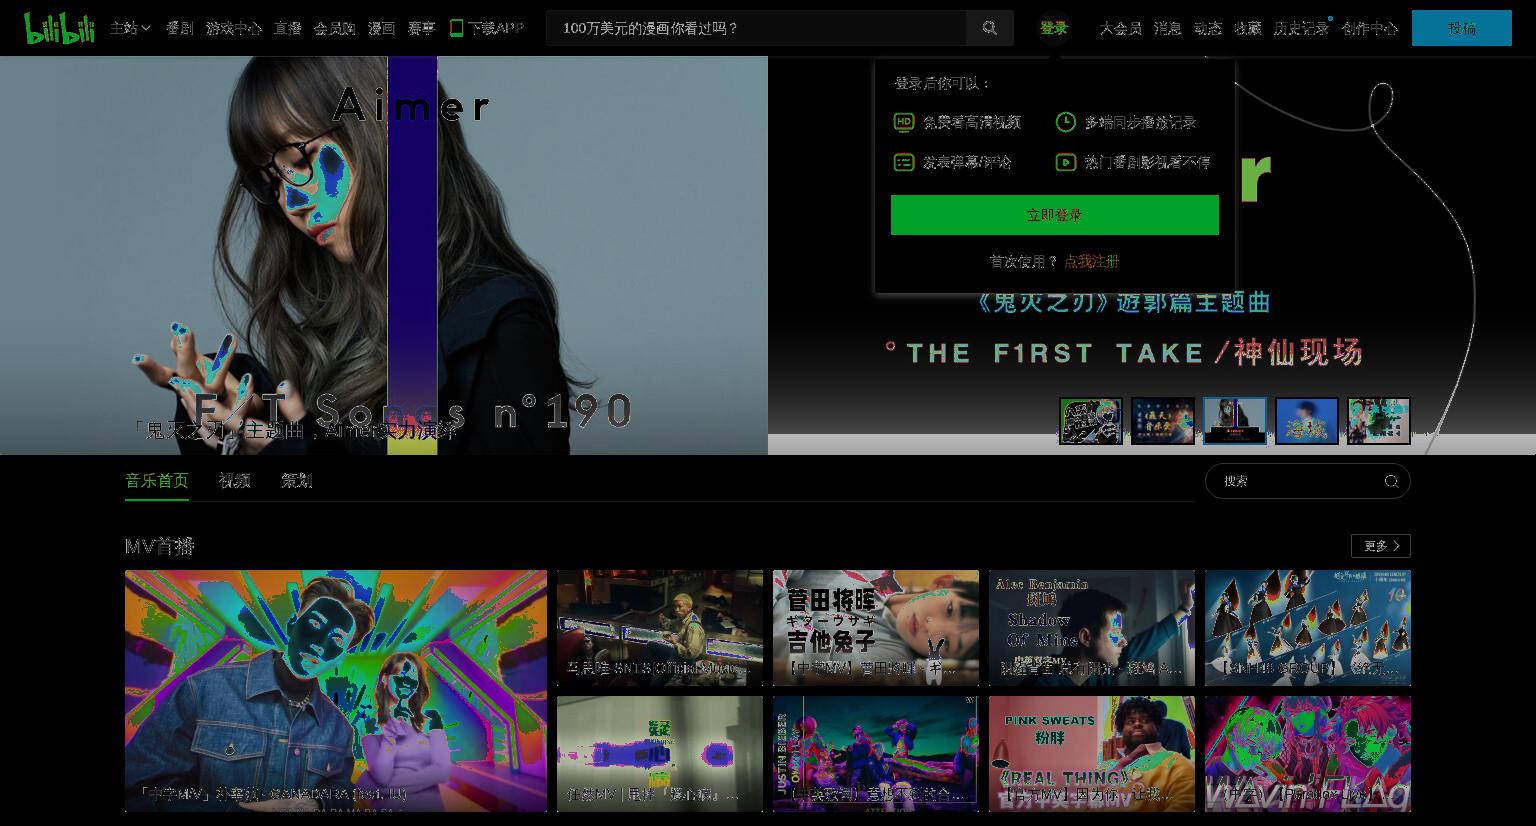The image size is (1536, 826).
Task: Open 动态 in the header
Action: pyautogui.click(x=1207, y=28)
